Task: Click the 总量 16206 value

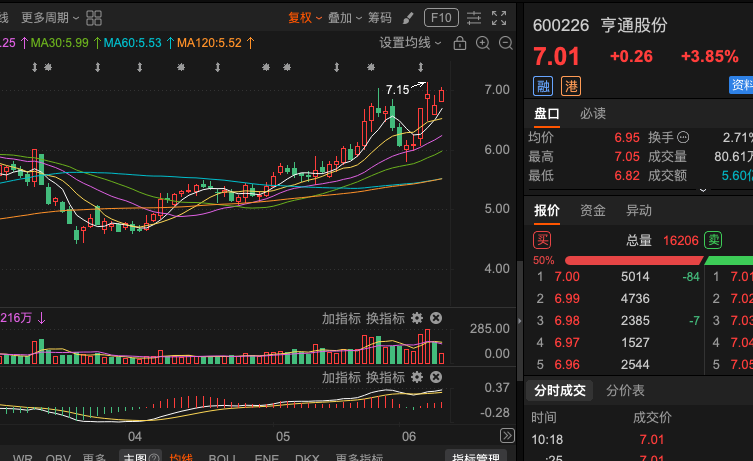Action: point(680,241)
